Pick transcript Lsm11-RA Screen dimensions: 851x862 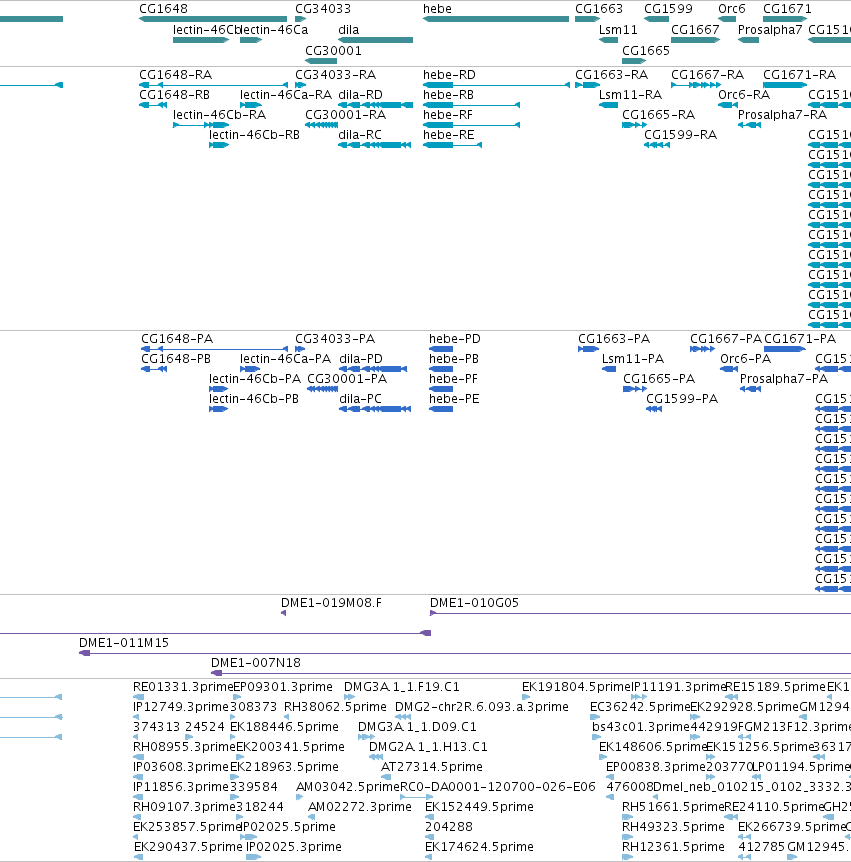point(630,95)
